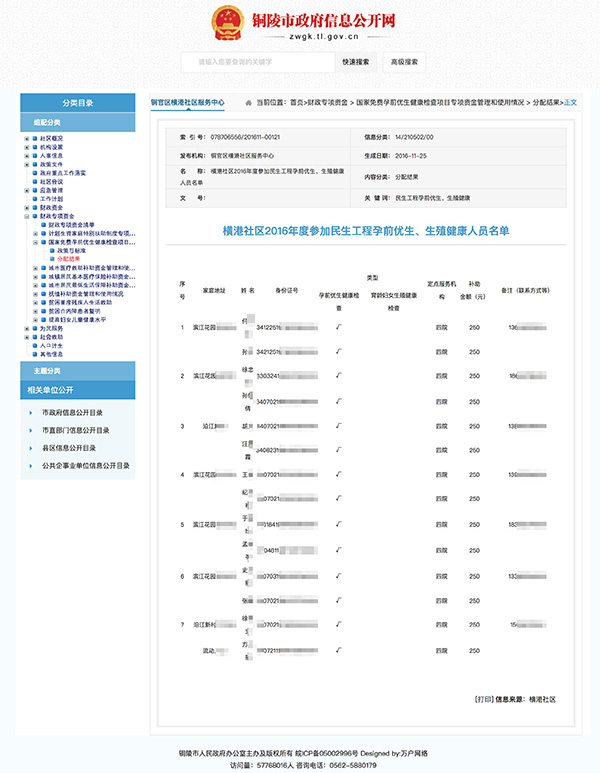Open 县区信息公开目录 link

[x=69, y=448]
